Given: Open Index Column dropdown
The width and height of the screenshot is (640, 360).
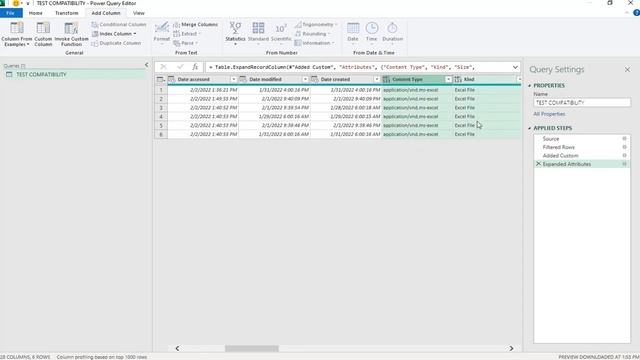Looking at the screenshot, I should pos(114,34).
